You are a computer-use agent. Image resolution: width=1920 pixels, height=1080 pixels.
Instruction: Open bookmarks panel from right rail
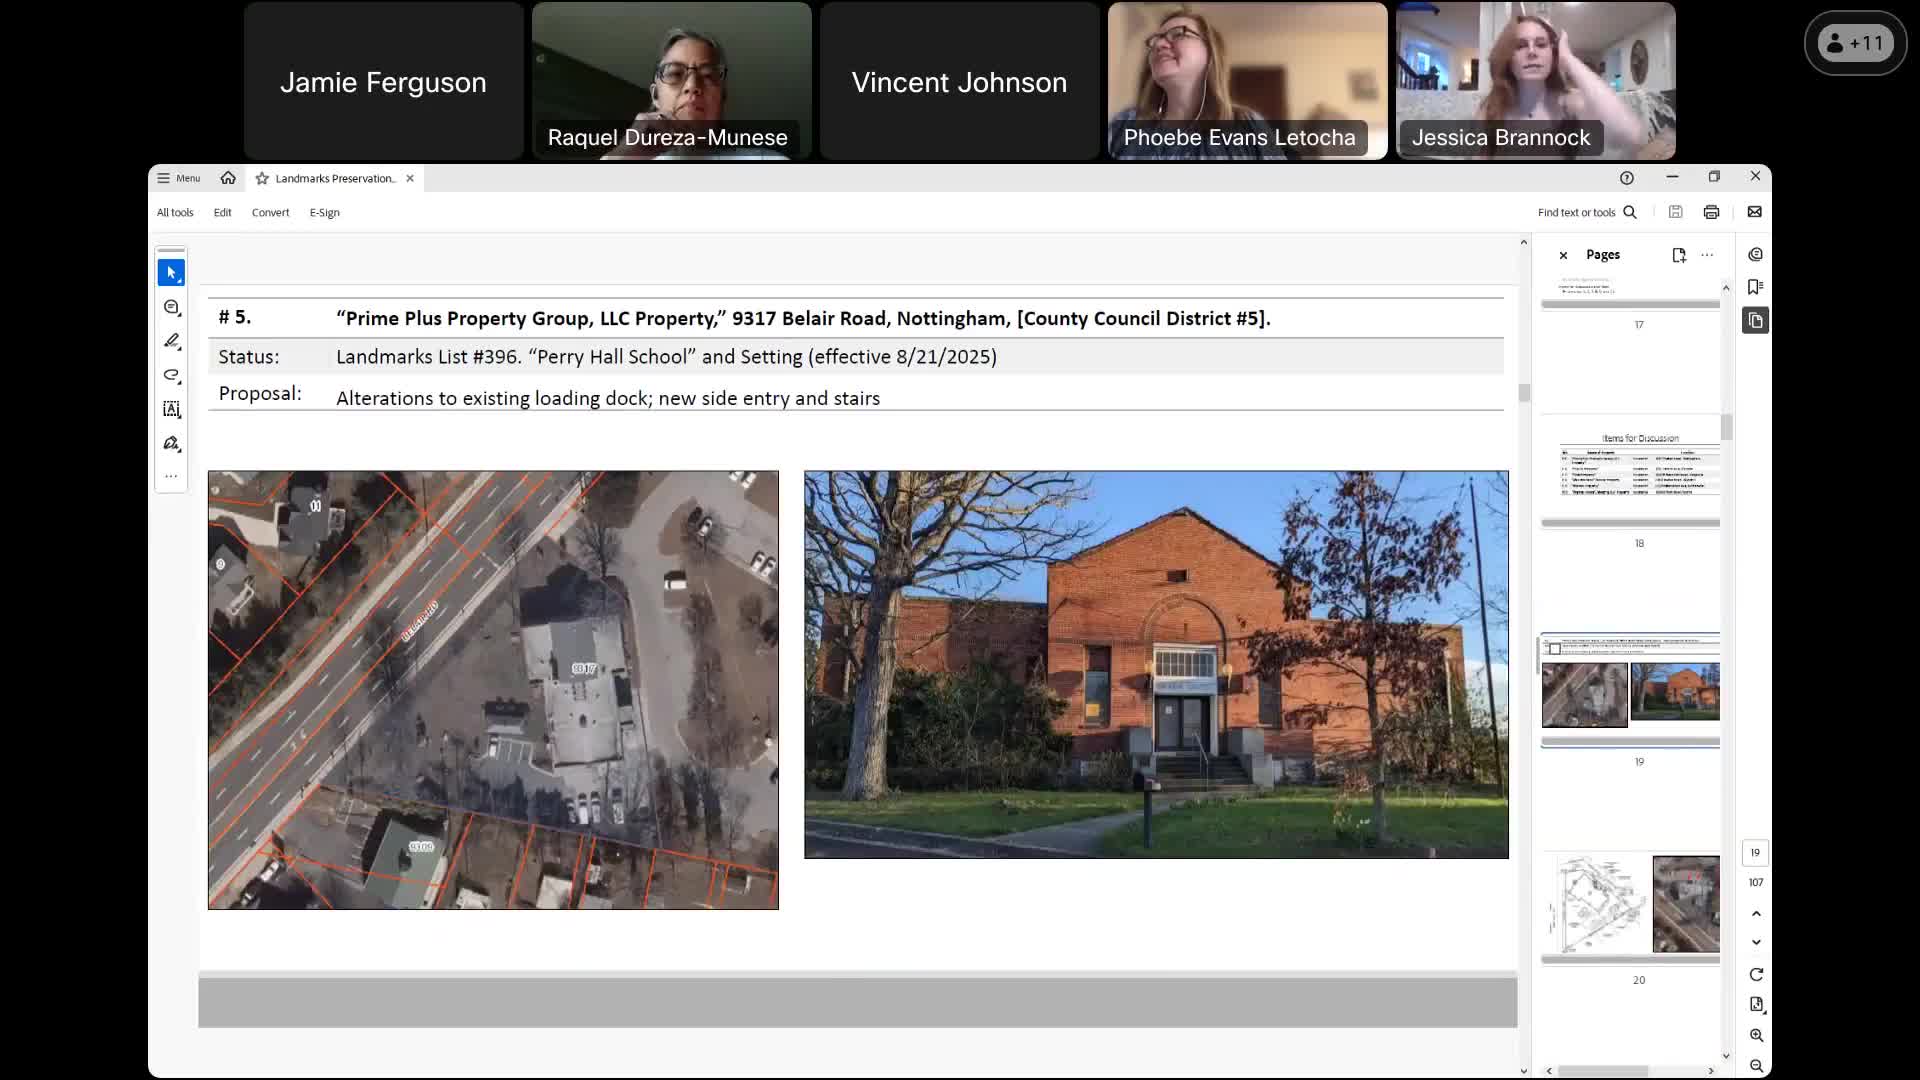click(1755, 287)
